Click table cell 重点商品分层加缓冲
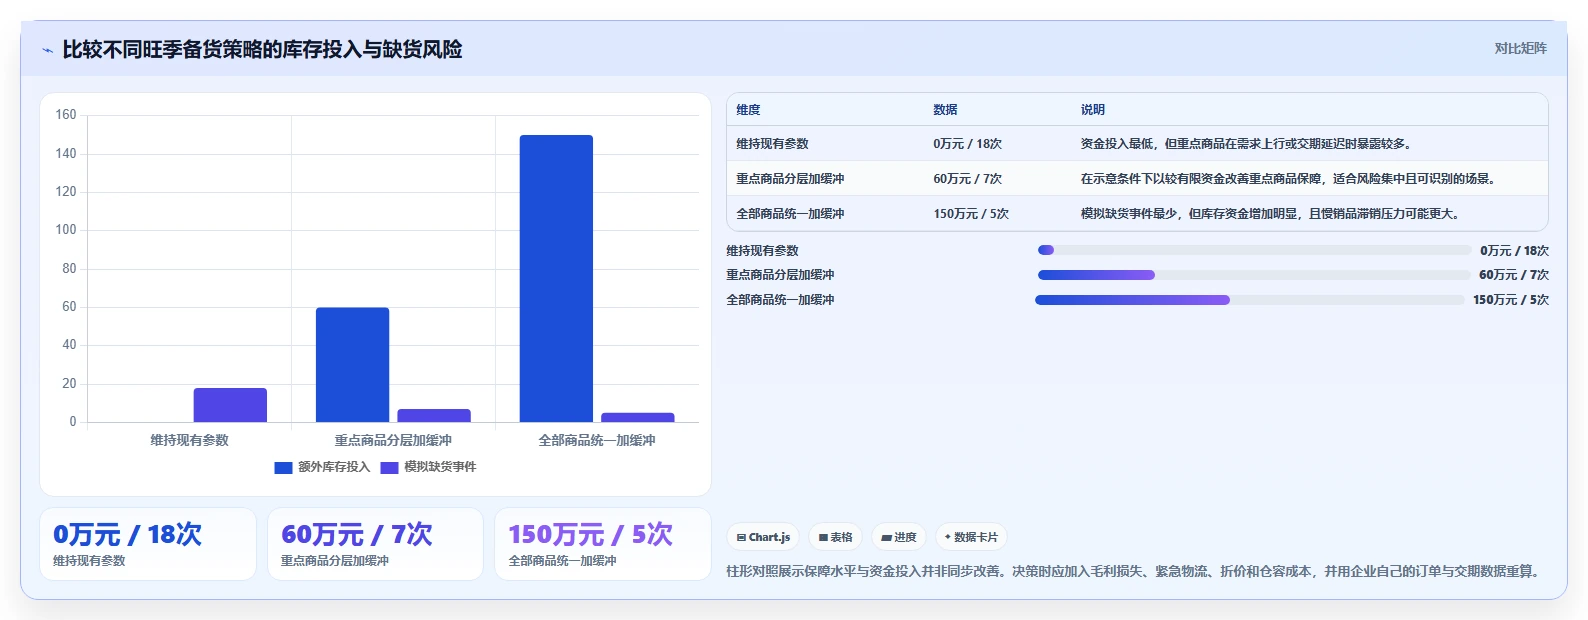The width and height of the screenshot is (1588, 620). (790, 179)
